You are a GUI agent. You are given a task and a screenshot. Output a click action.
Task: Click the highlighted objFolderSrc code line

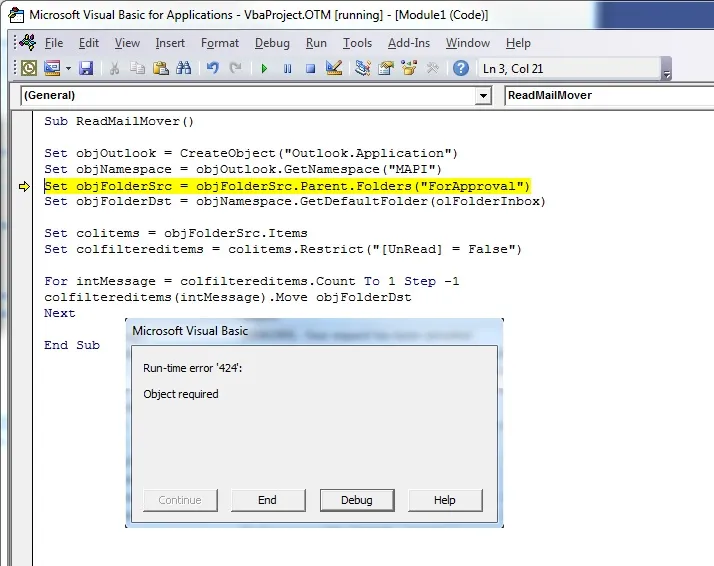(287, 186)
